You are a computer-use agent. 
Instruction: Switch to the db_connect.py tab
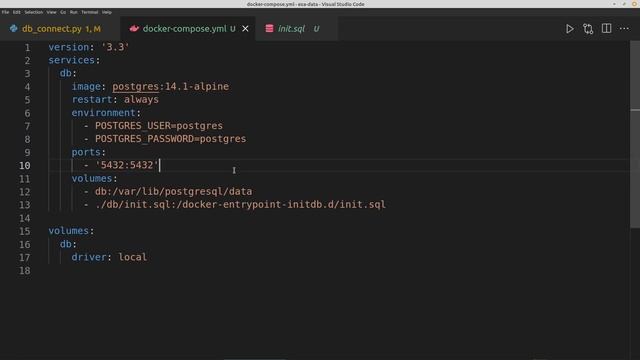tap(60, 29)
